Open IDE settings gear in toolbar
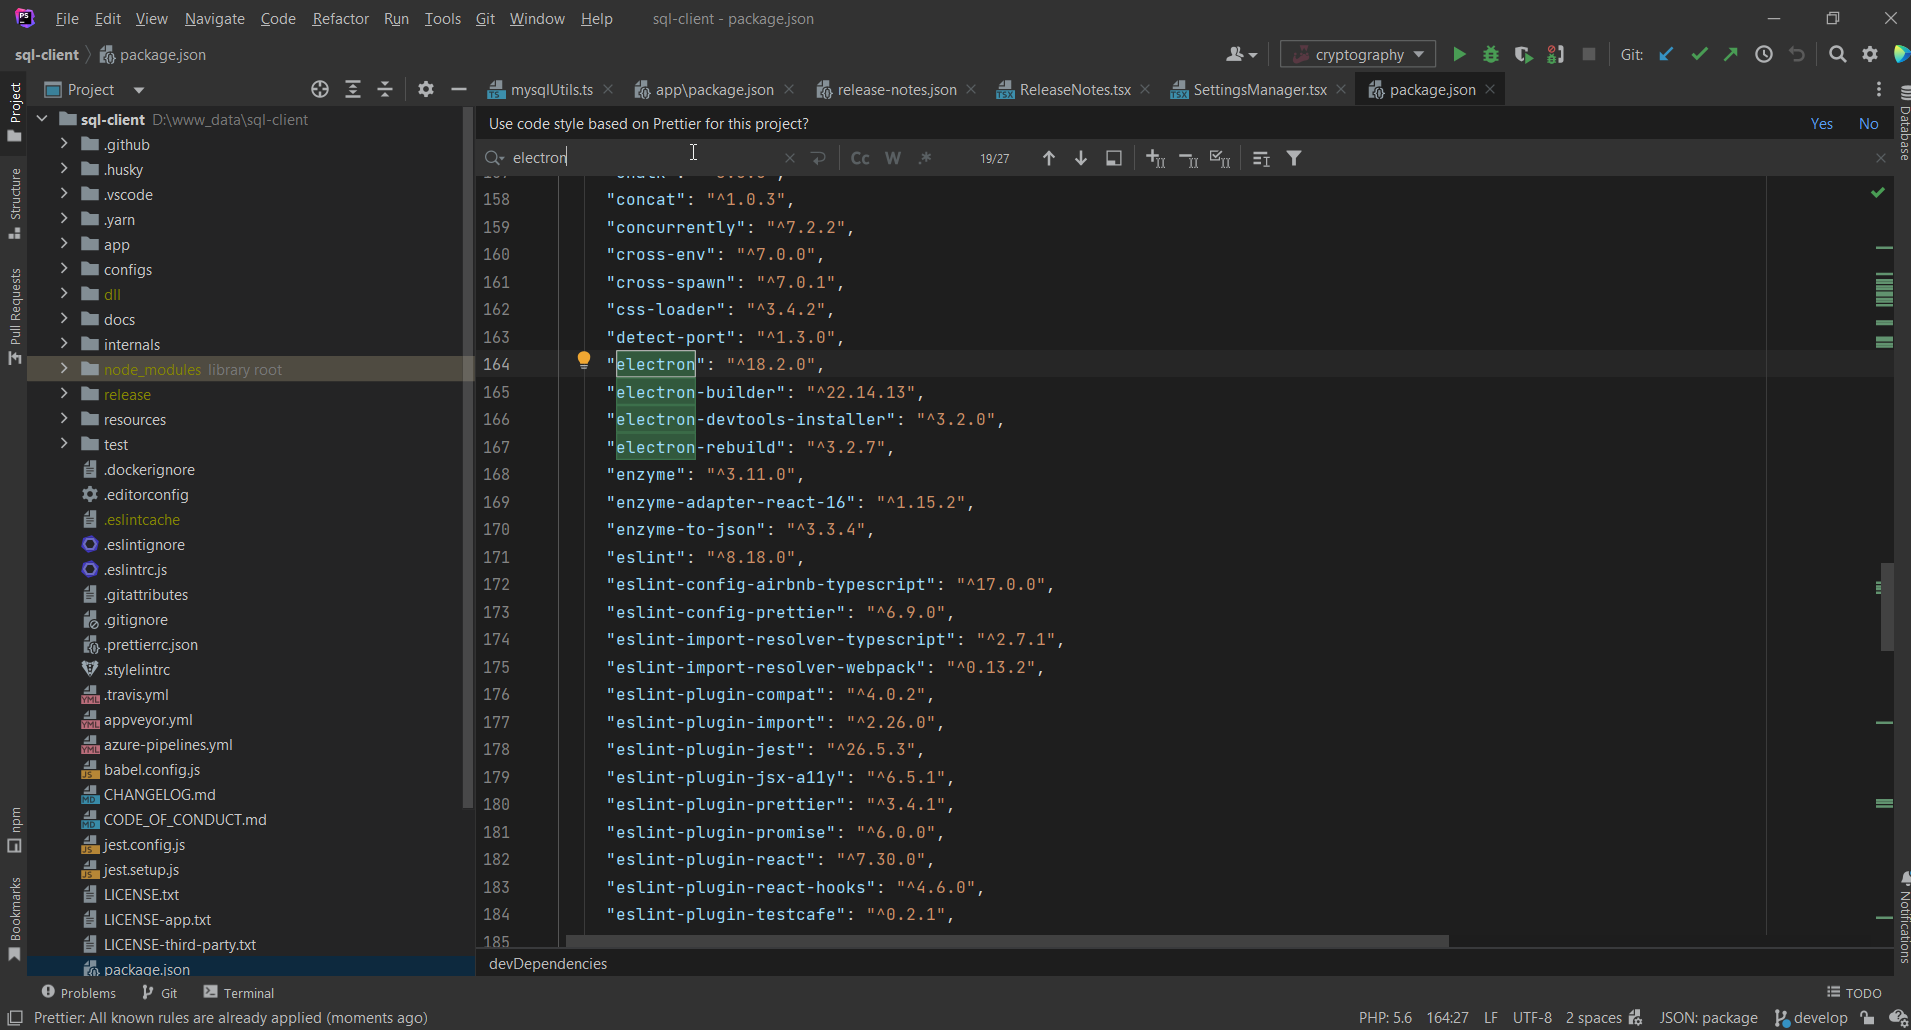The width and height of the screenshot is (1911, 1030). click(1870, 55)
